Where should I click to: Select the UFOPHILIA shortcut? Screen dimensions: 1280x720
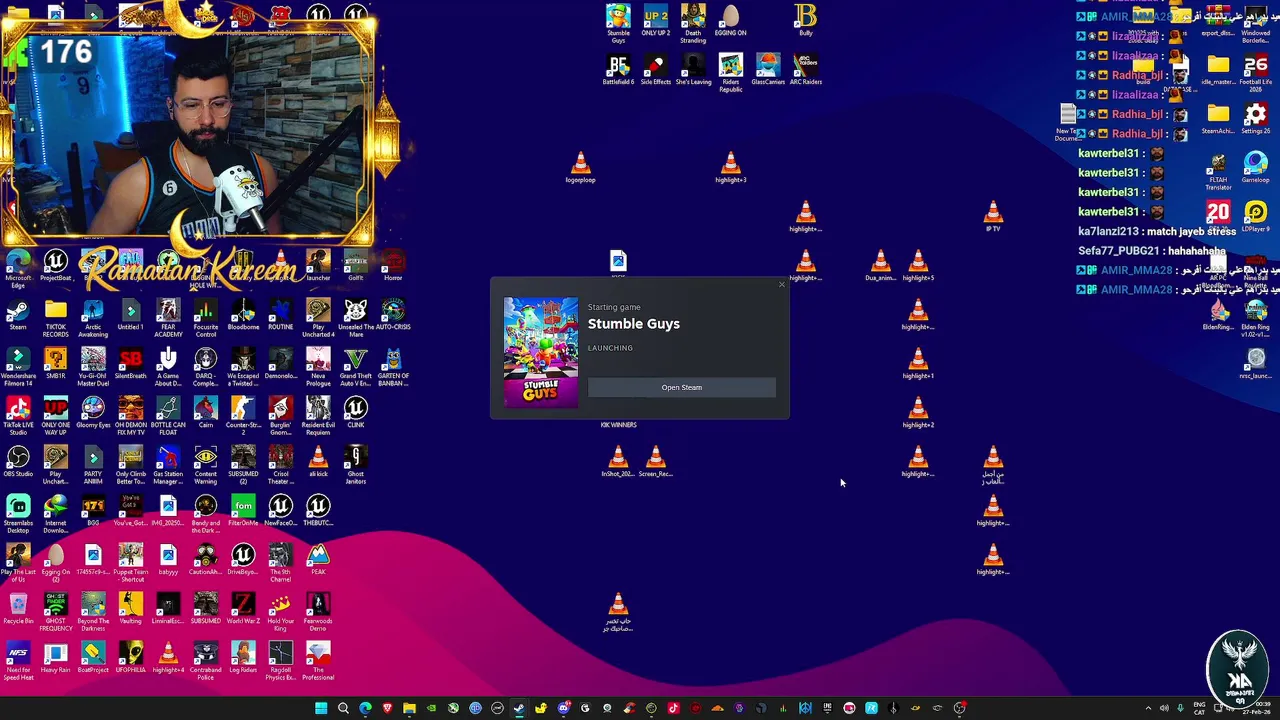[x=130, y=657]
